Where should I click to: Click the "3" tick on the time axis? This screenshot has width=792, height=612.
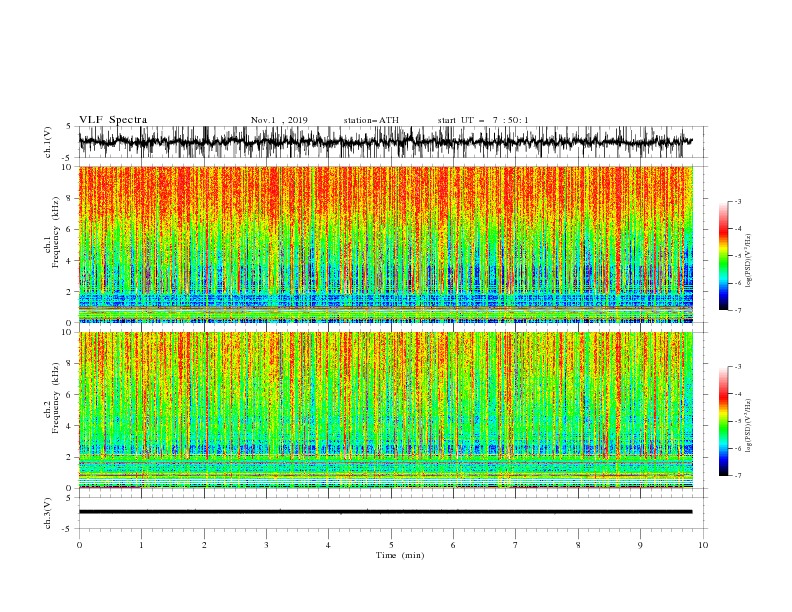click(x=266, y=545)
